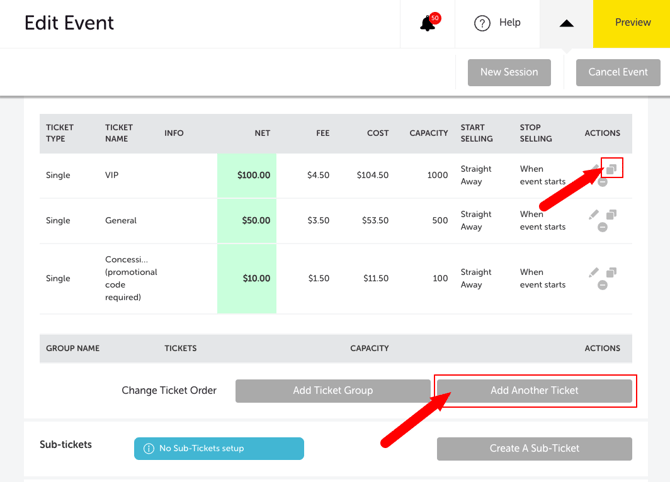Click the $10.00 net price cell

pyautogui.click(x=247, y=279)
